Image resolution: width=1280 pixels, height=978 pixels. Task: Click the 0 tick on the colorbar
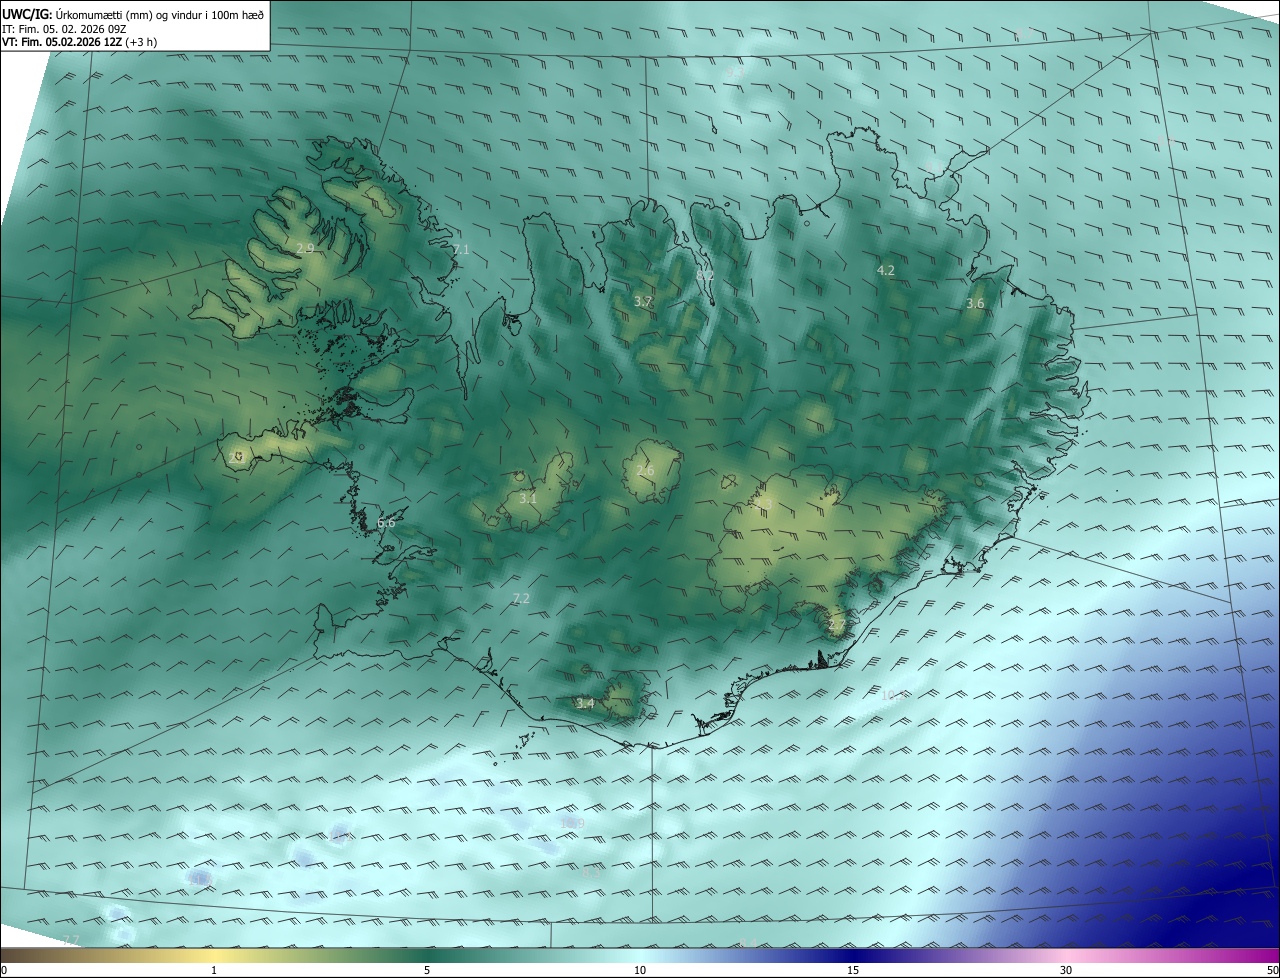click(x=4, y=970)
